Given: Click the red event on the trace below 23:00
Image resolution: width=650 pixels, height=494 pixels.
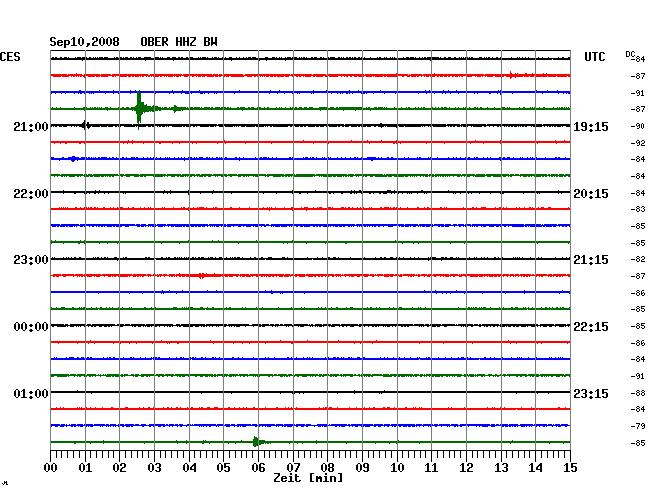Looking at the screenshot, I should (x=202, y=275).
